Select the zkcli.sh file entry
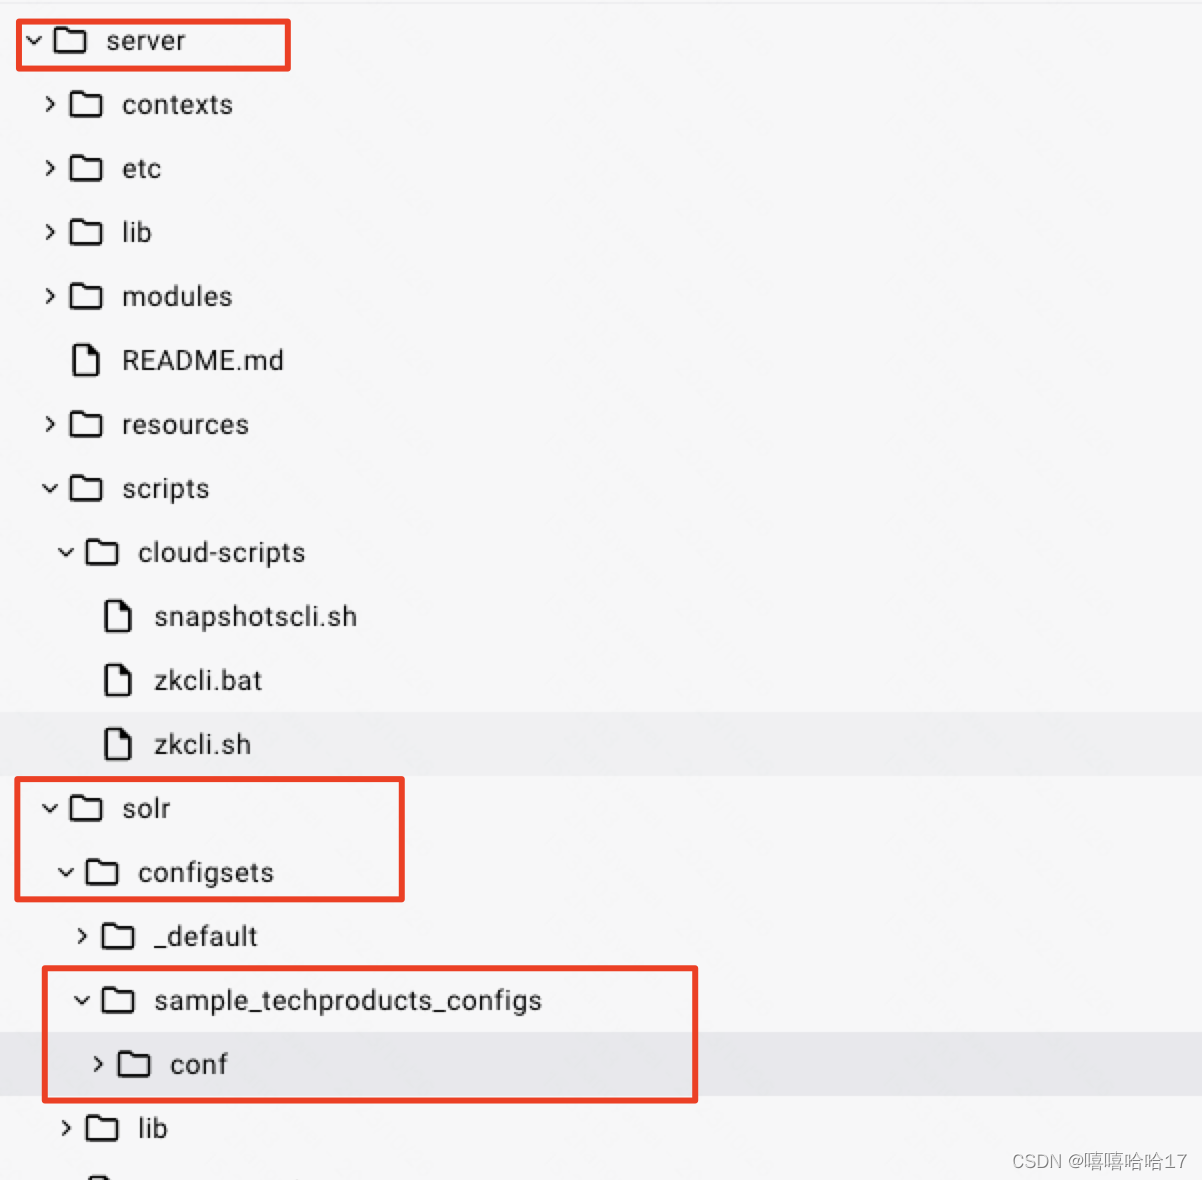 tap(203, 744)
